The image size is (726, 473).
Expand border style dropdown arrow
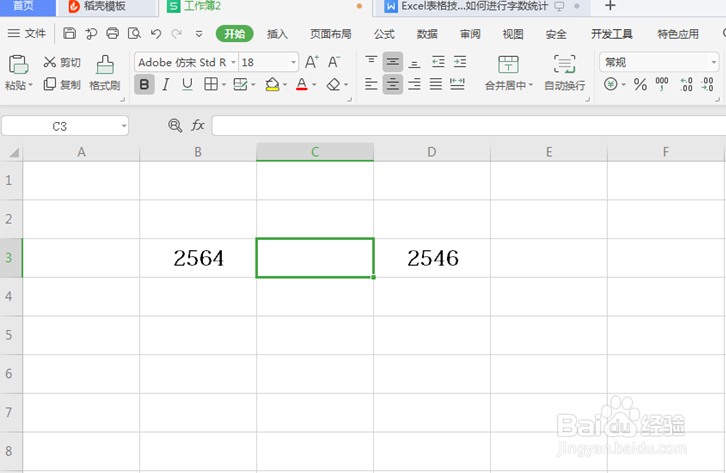pos(224,85)
